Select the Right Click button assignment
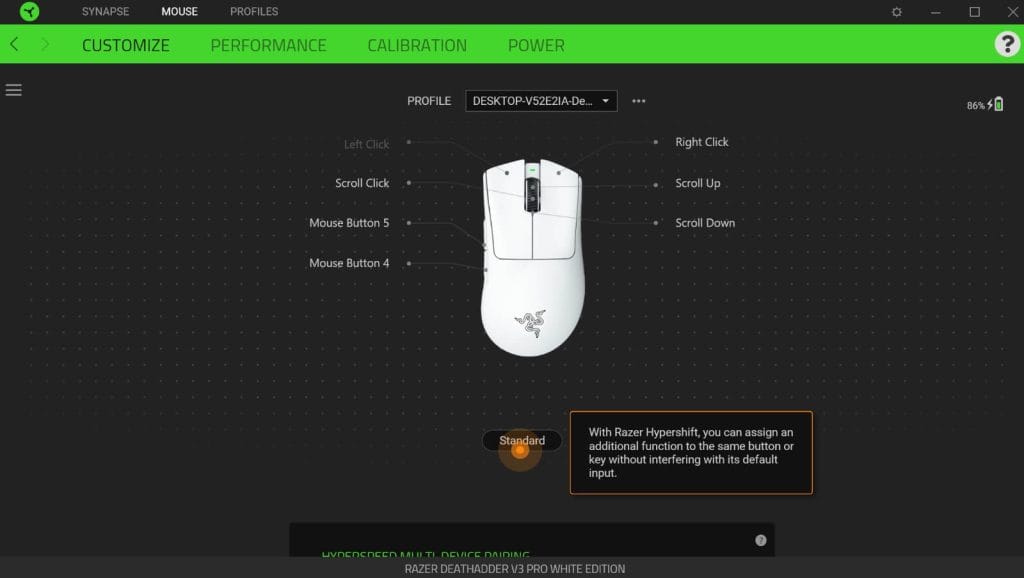1024x578 pixels. pyautogui.click(x=701, y=142)
